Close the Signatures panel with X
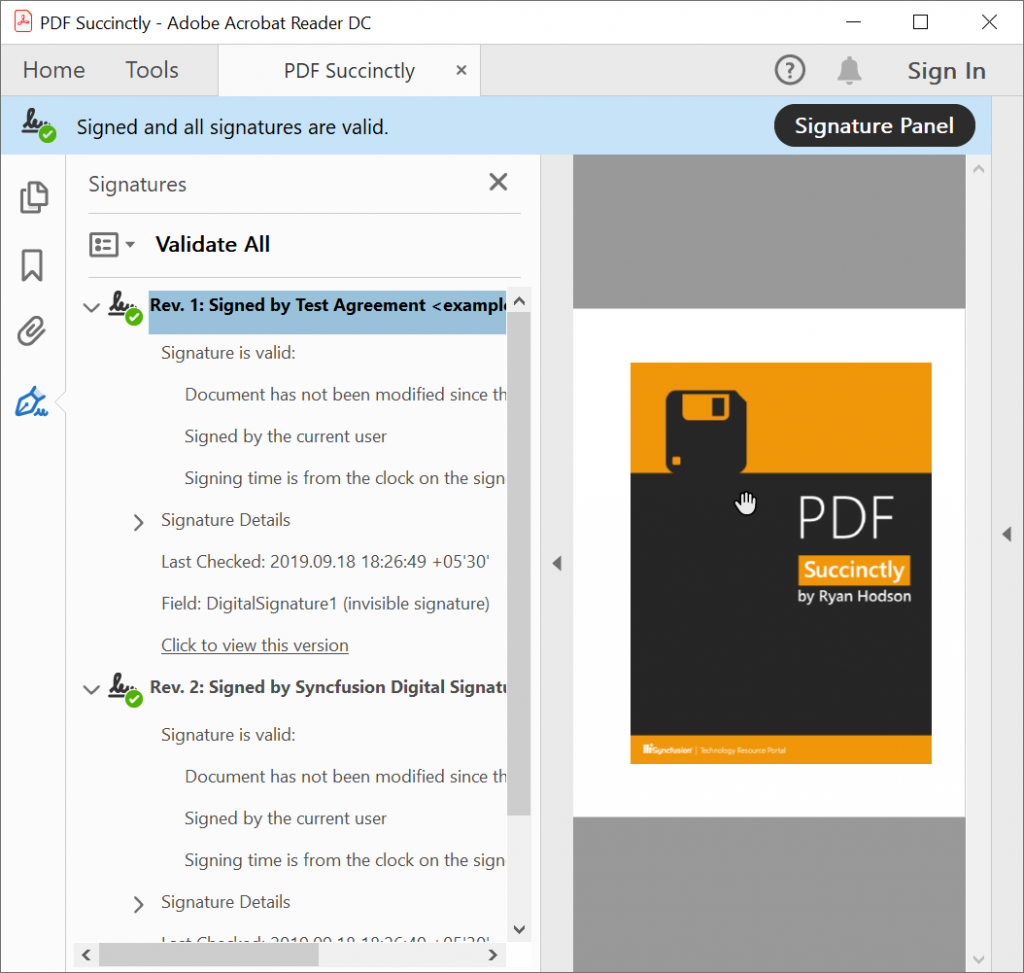1024x973 pixels. 498,182
